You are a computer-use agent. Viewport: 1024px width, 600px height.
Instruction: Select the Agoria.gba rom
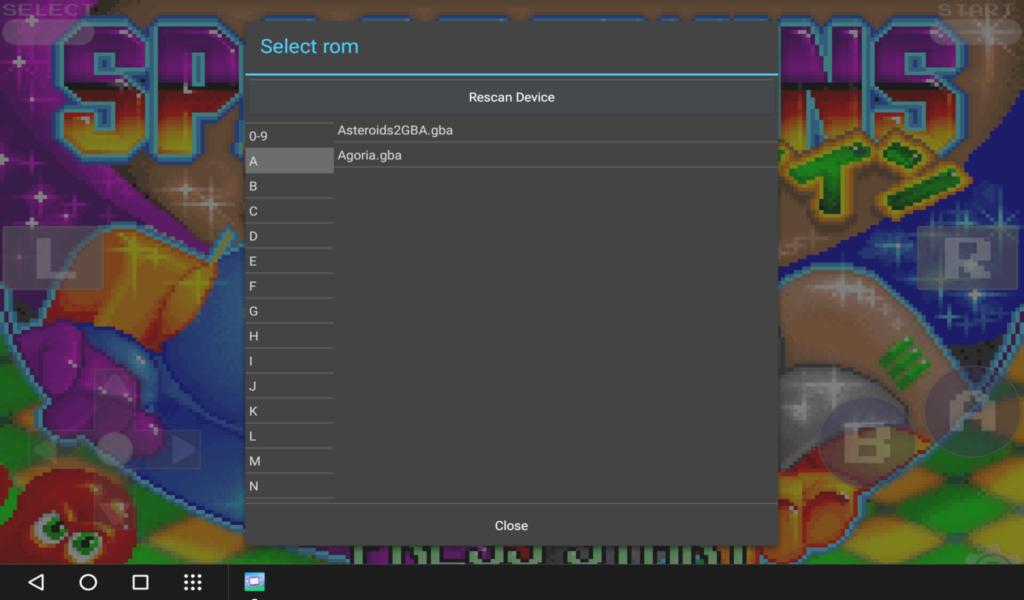[x=556, y=155]
